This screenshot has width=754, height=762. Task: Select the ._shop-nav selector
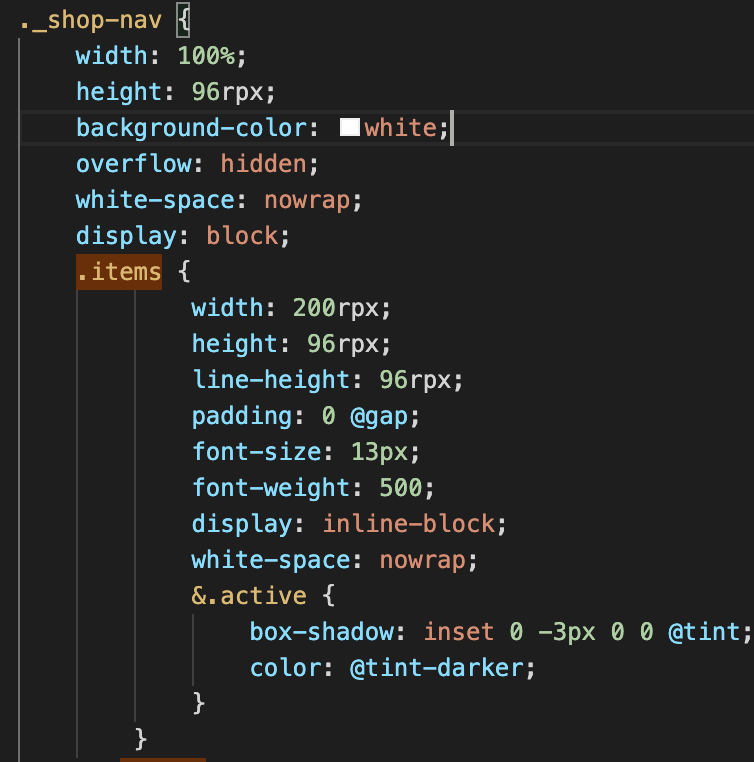pyautogui.click(x=90, y=20)
